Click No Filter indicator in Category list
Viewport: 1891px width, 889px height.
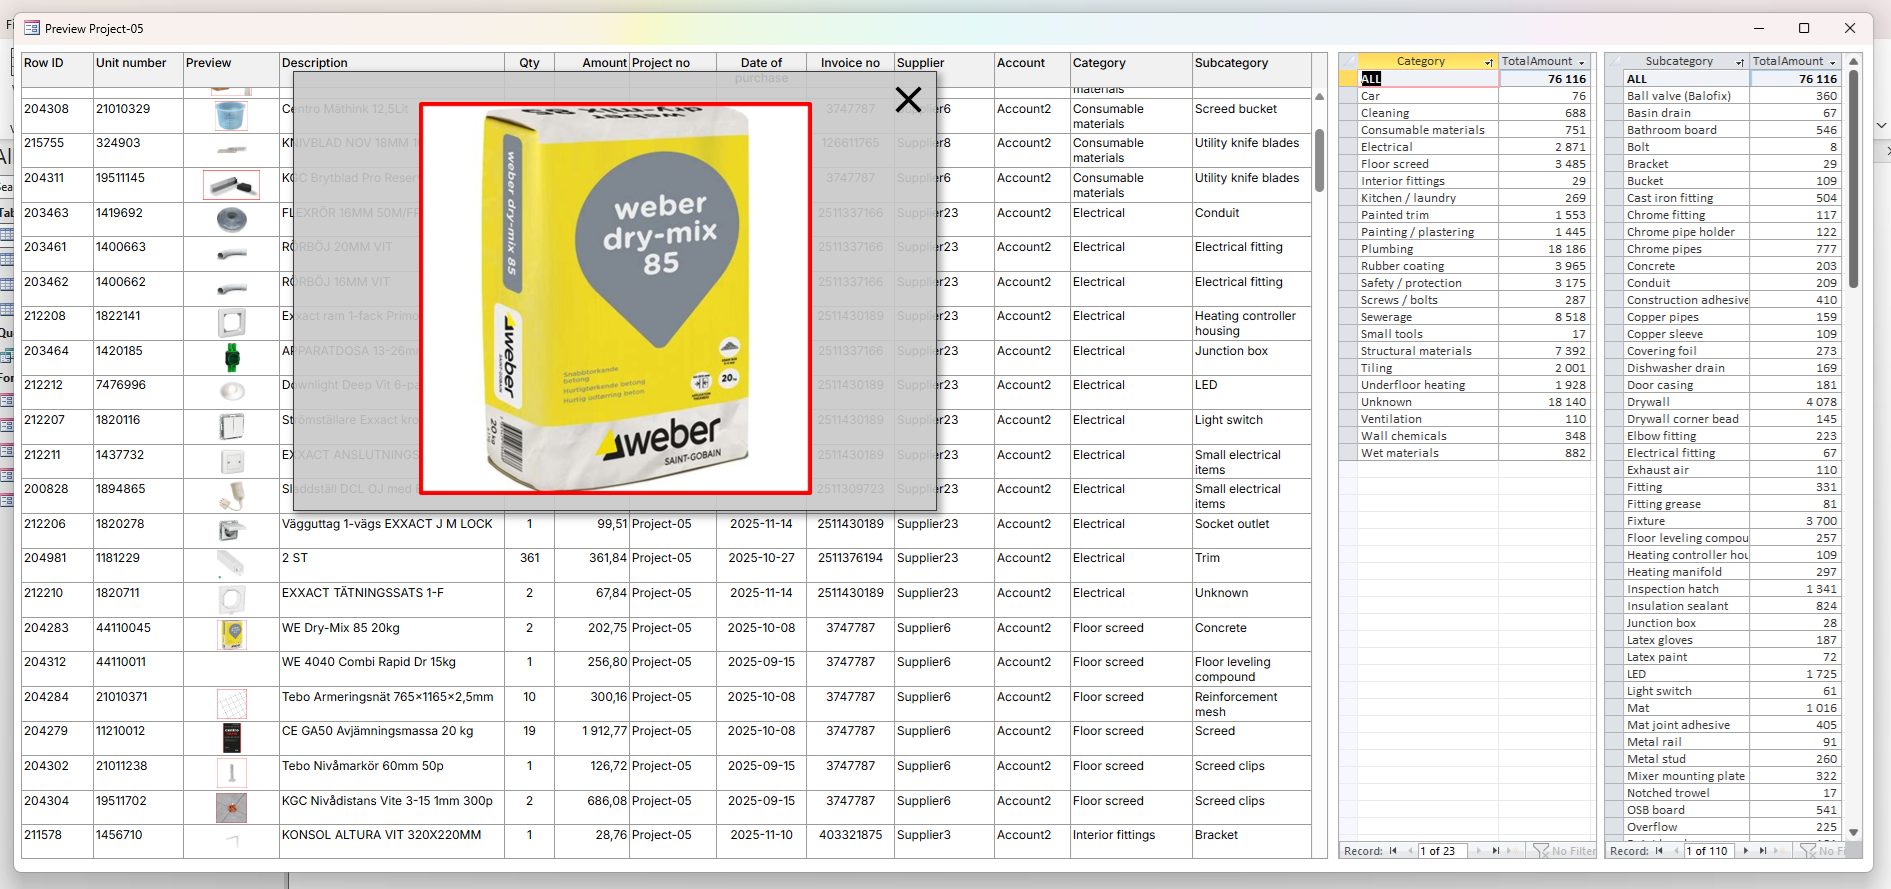click(1565, 851)
